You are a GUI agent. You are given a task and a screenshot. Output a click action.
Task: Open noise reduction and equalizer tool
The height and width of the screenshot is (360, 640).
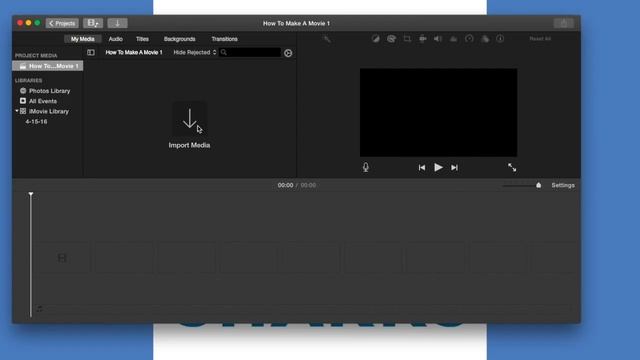(453, 39)
